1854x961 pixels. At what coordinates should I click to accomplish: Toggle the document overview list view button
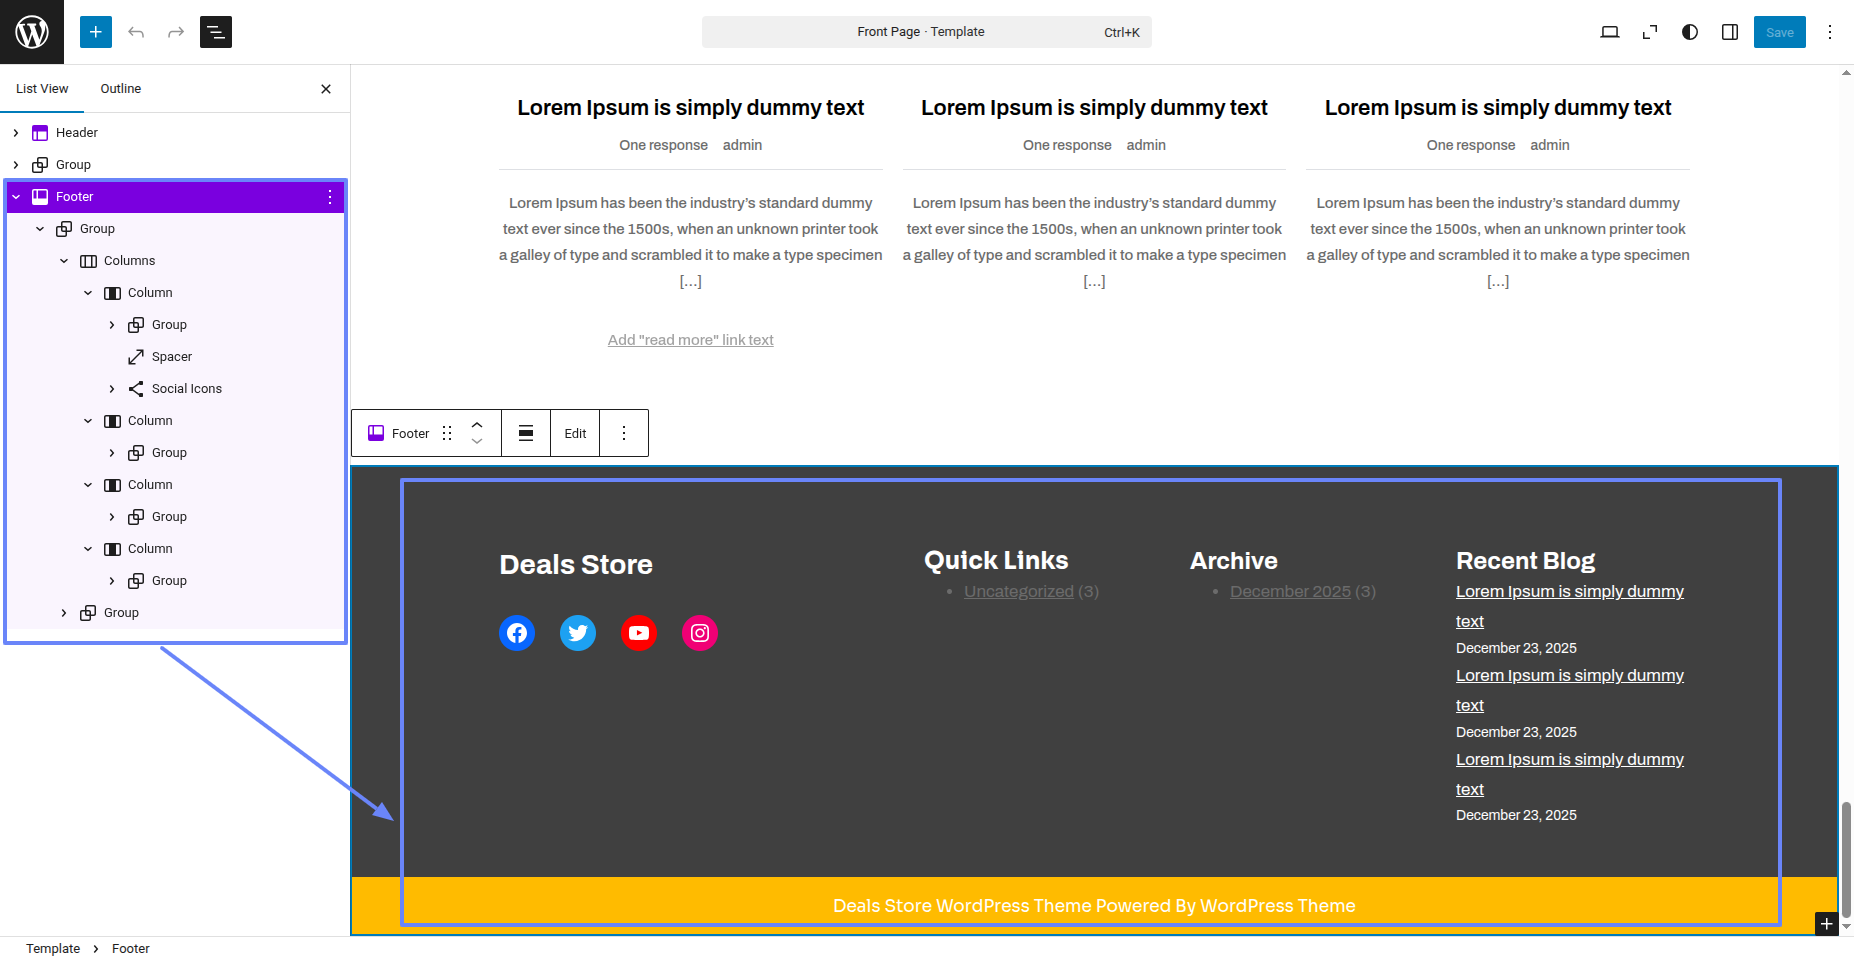coord(216,32)
